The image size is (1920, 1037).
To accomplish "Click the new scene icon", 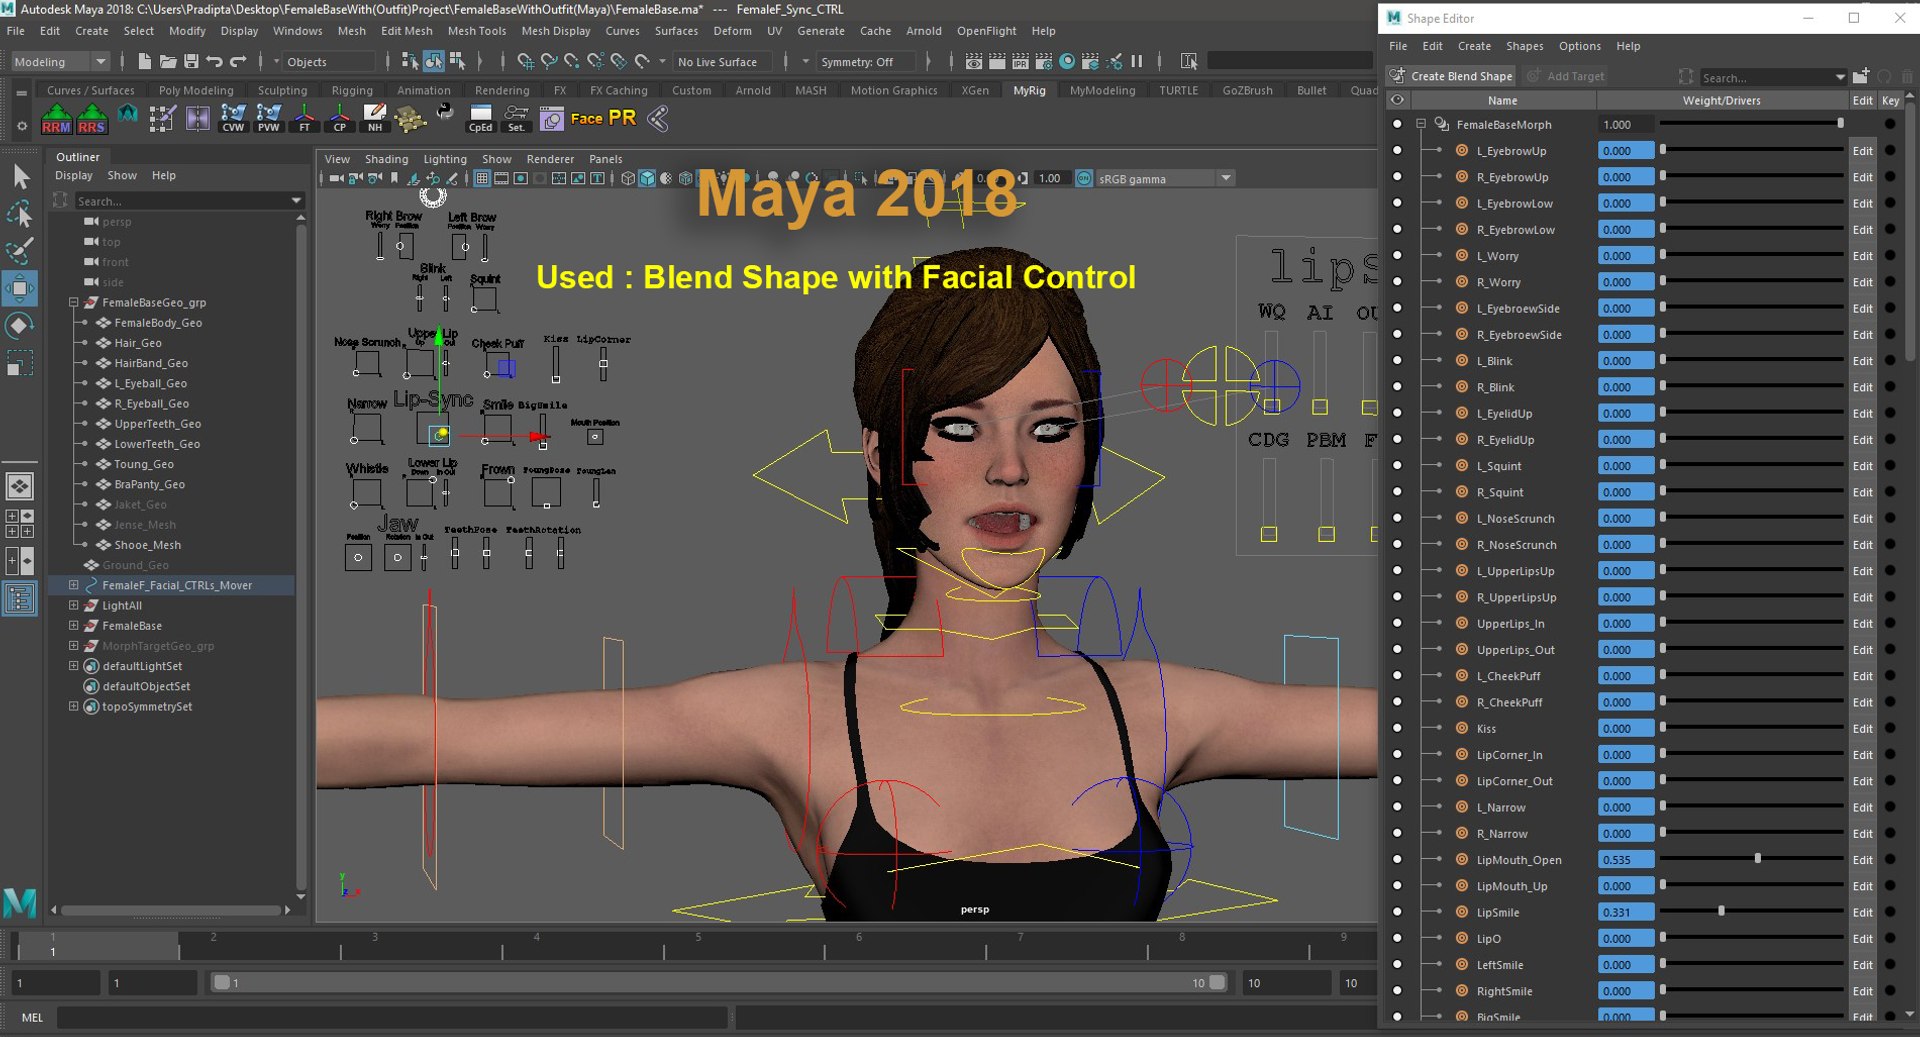I will coord(144,62).
